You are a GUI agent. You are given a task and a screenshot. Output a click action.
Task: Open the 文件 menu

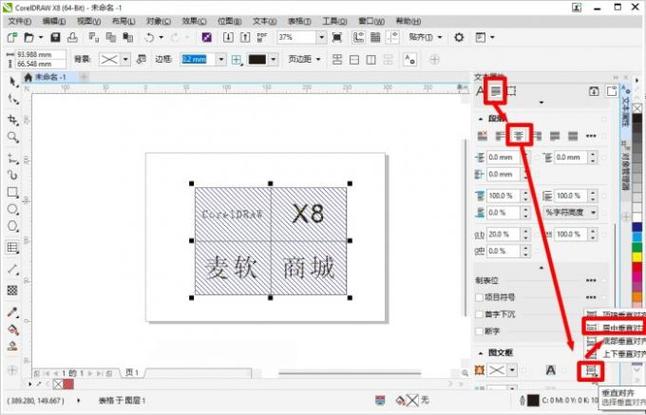click(20, 21)
